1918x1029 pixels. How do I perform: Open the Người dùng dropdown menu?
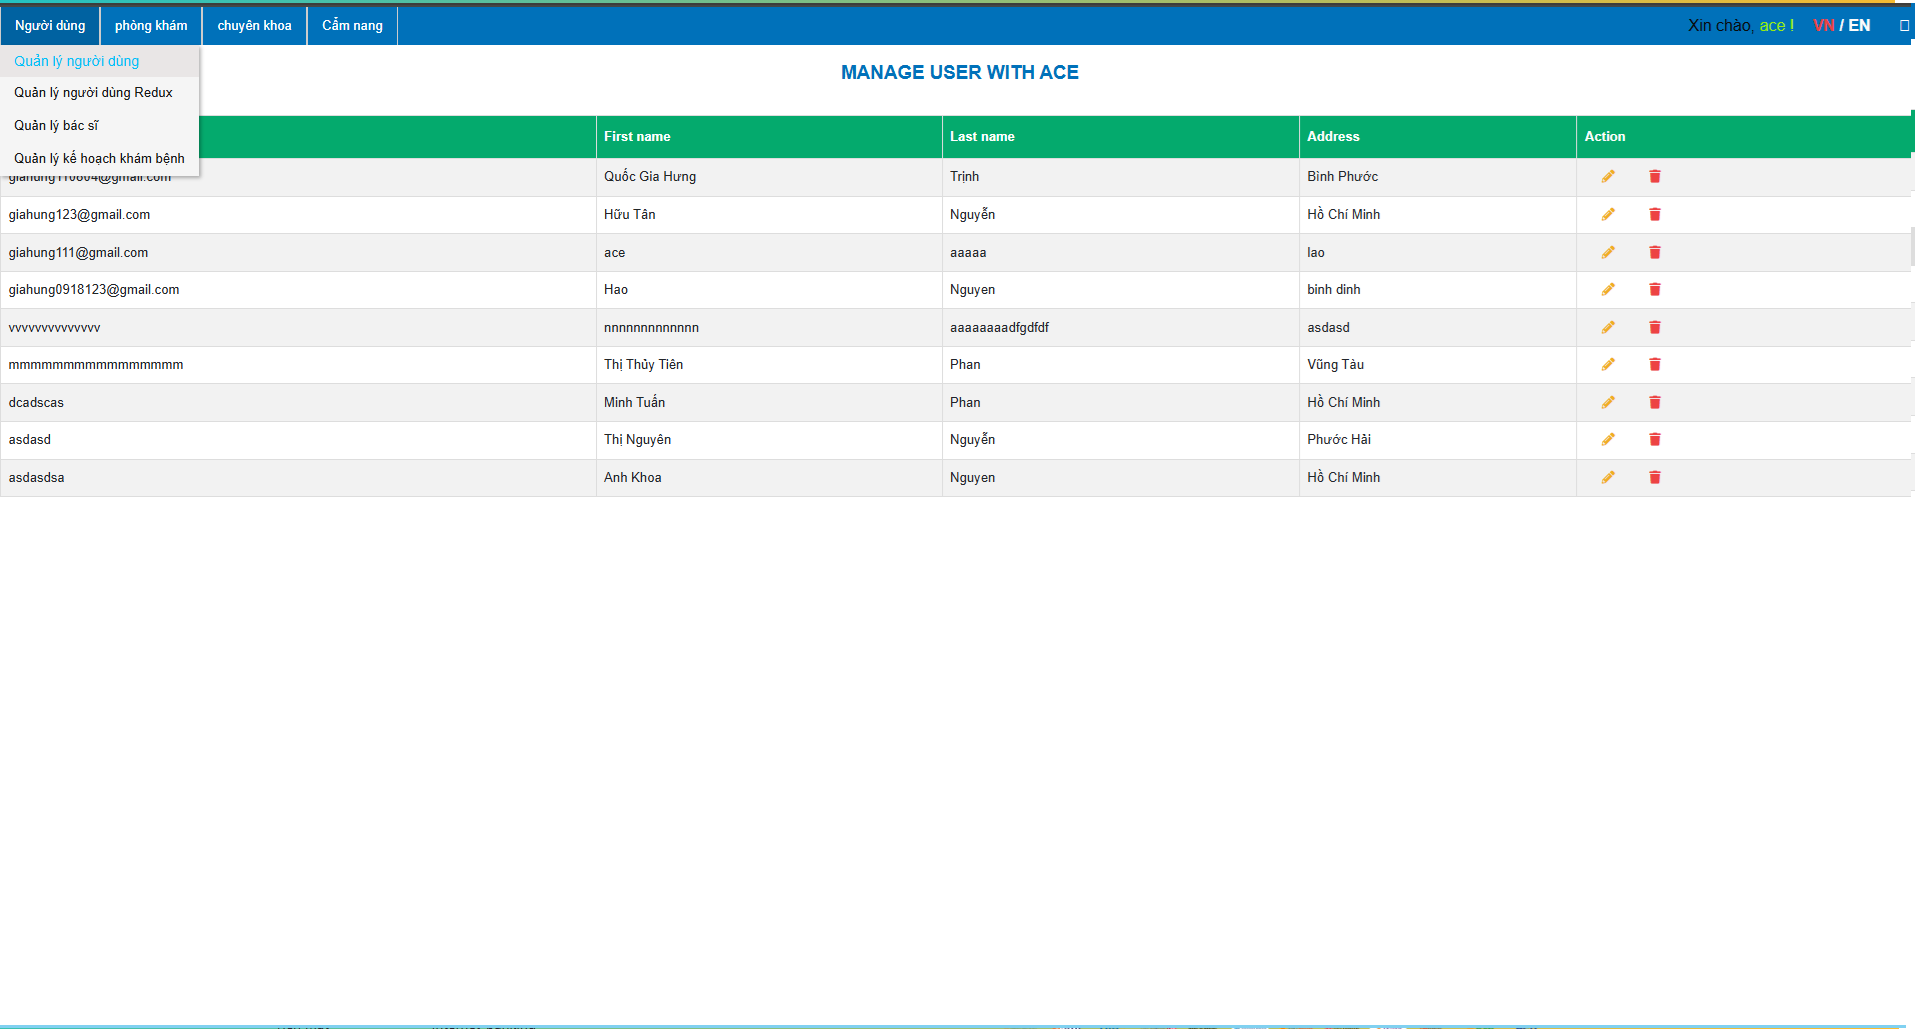[x=50, y=26]
